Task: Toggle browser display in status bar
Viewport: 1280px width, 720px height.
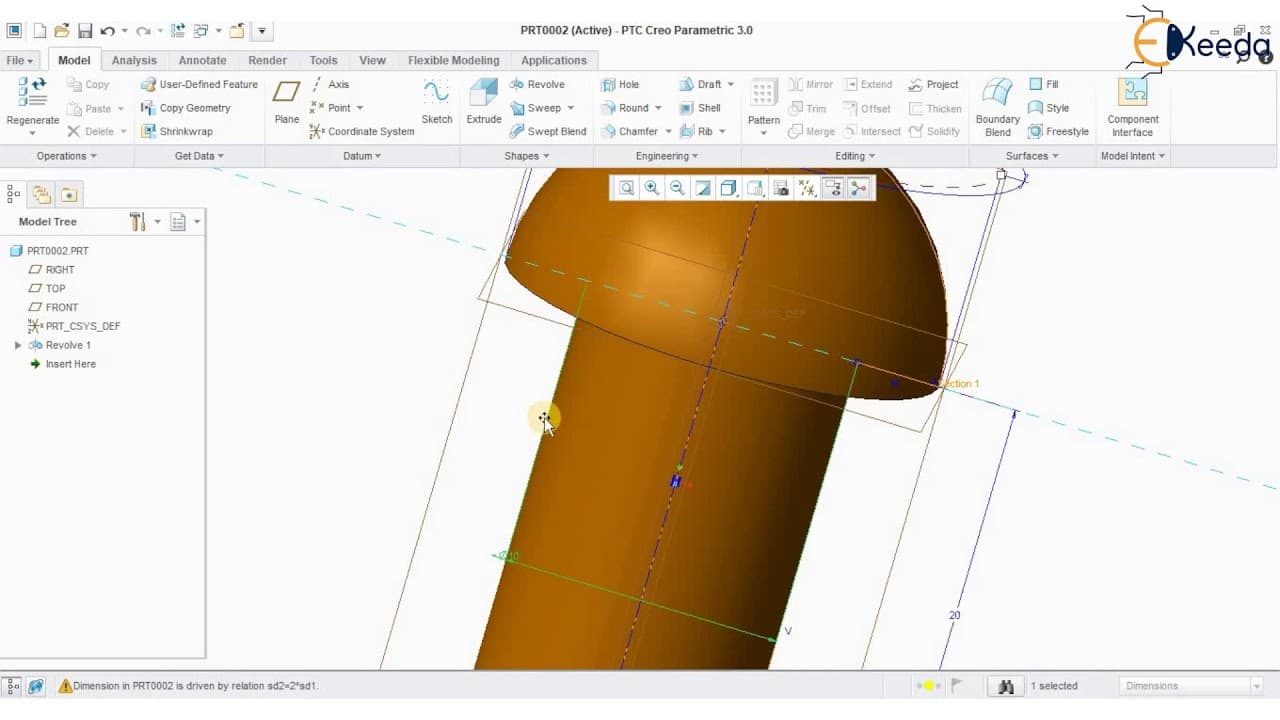Action: (x=36, y=686)
